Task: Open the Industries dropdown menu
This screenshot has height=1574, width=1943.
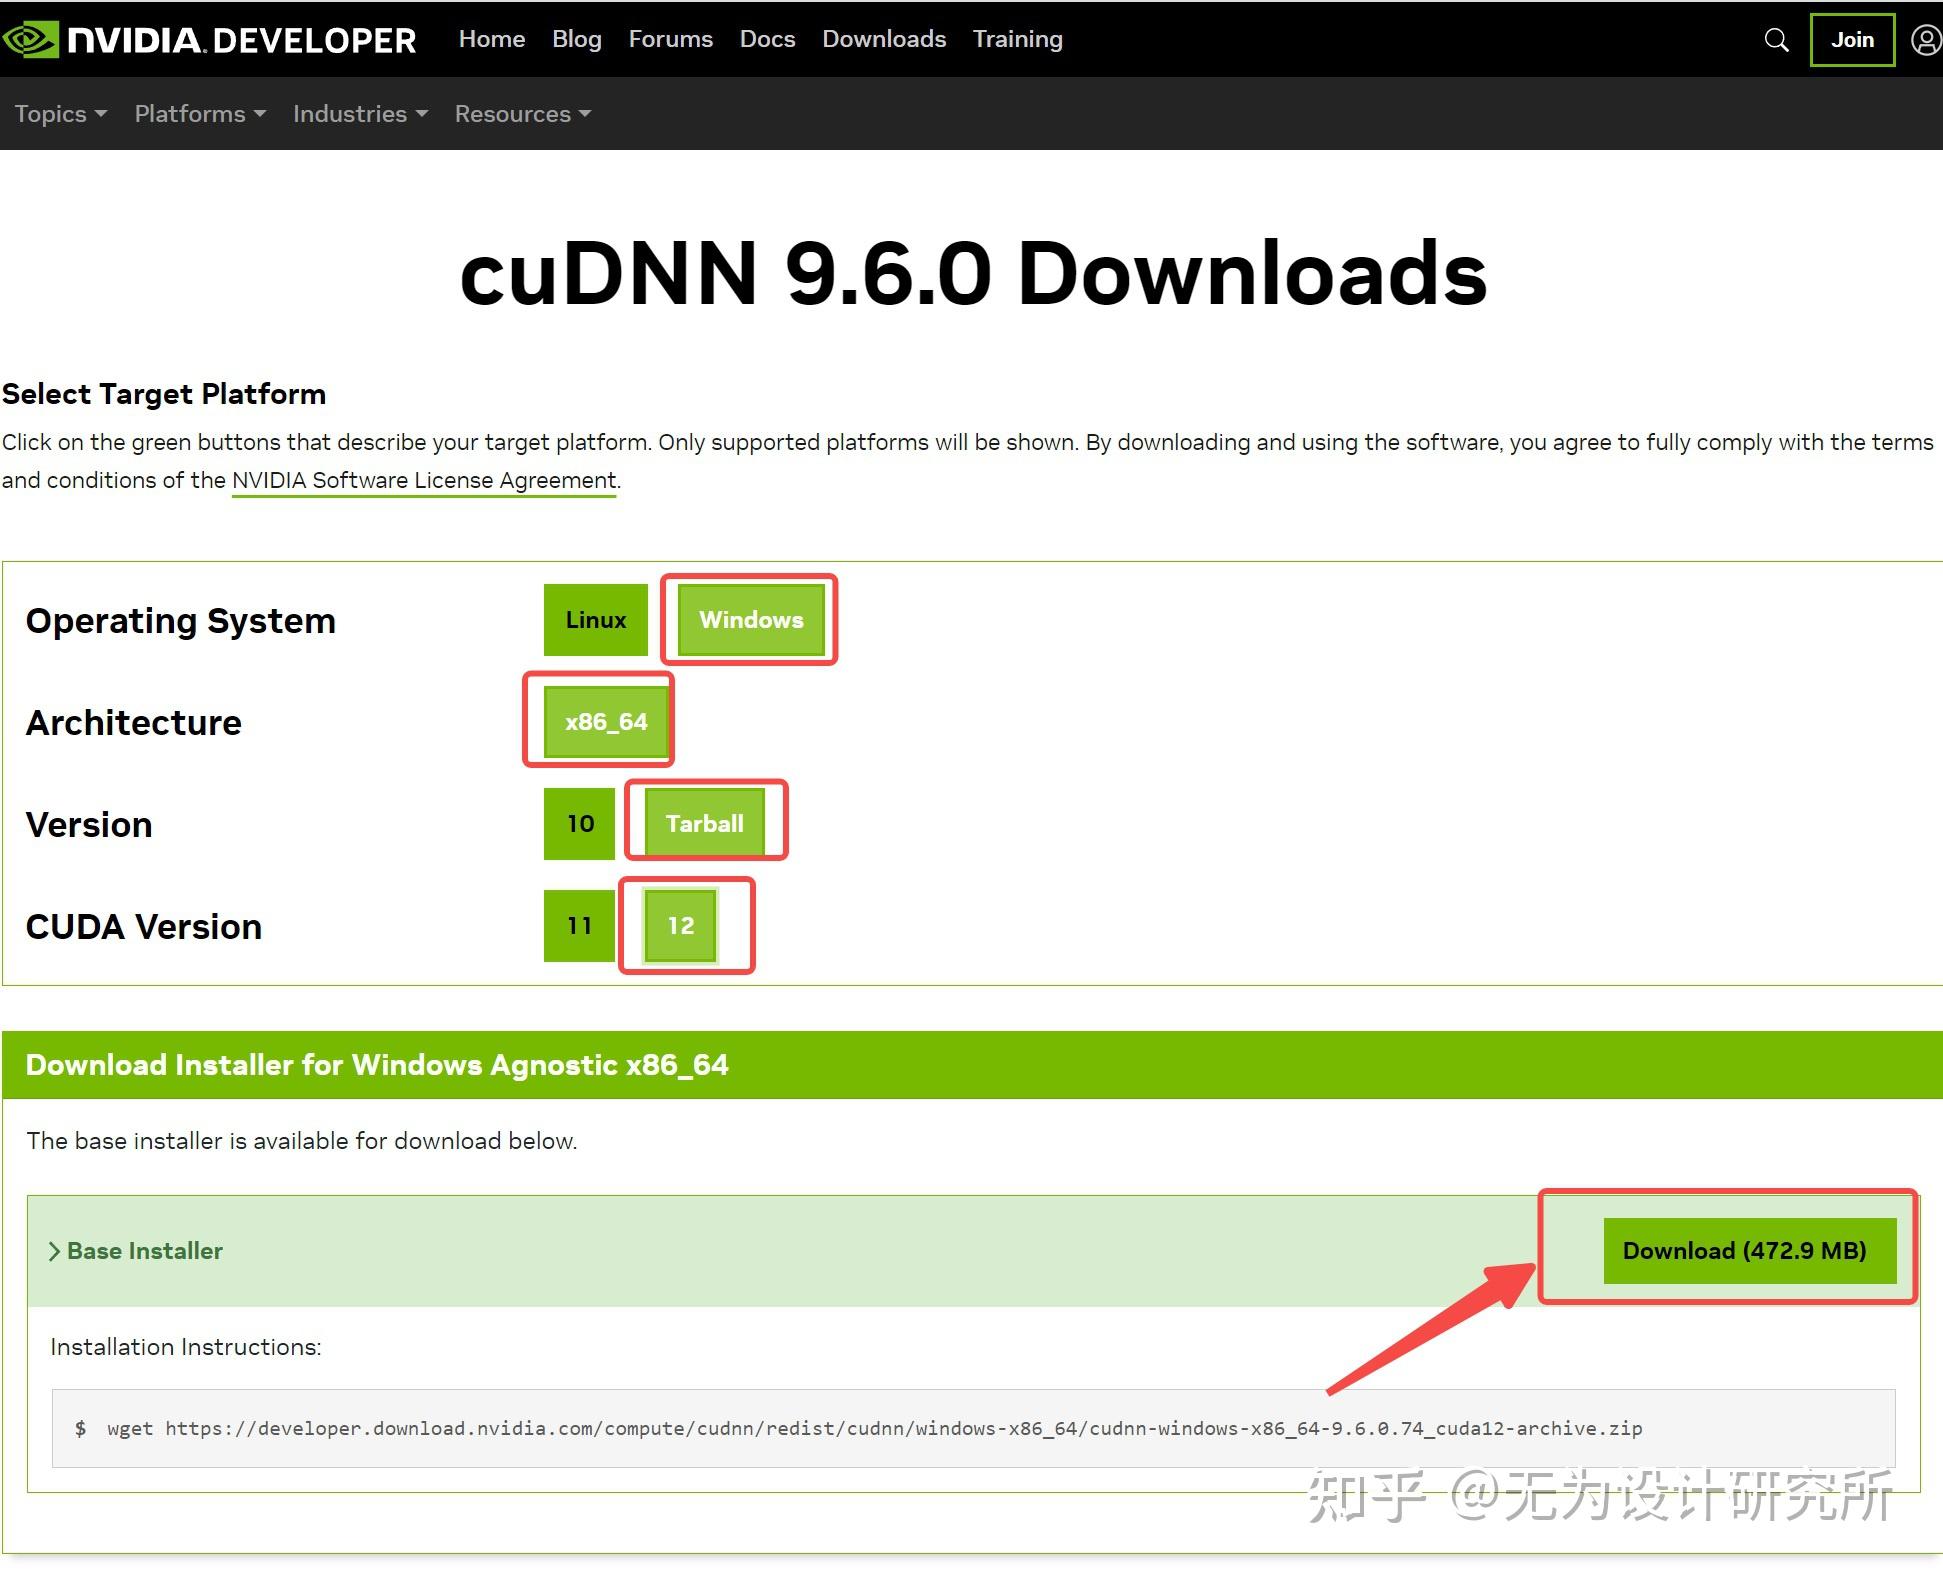Action: [360, 114]
